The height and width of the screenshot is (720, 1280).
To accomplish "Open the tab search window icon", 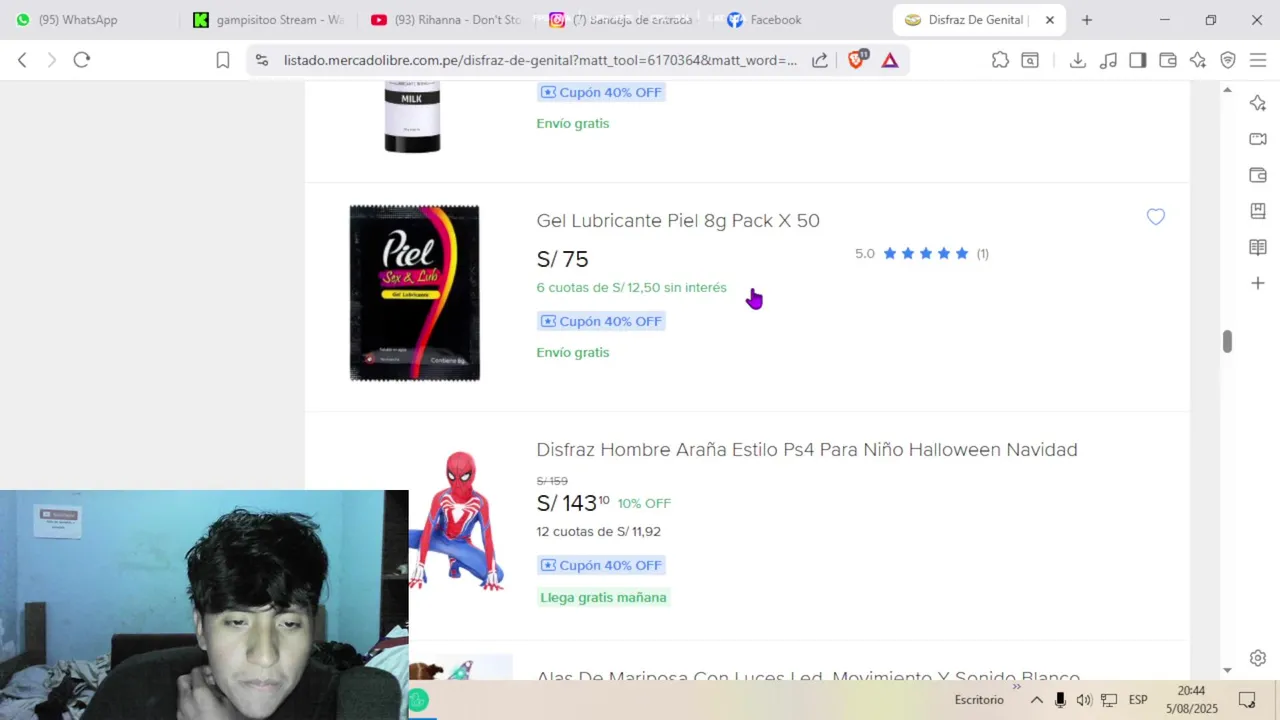I will [1030, 60].
